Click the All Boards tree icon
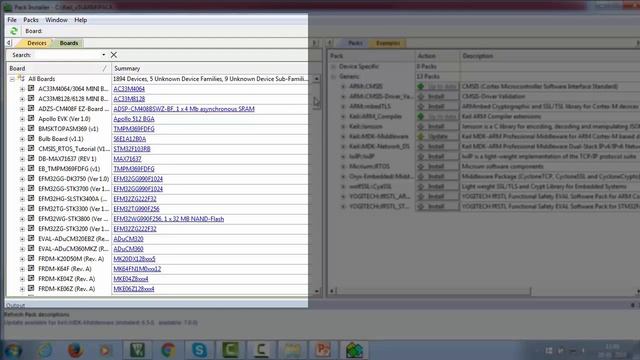 (x=21, y=78)
